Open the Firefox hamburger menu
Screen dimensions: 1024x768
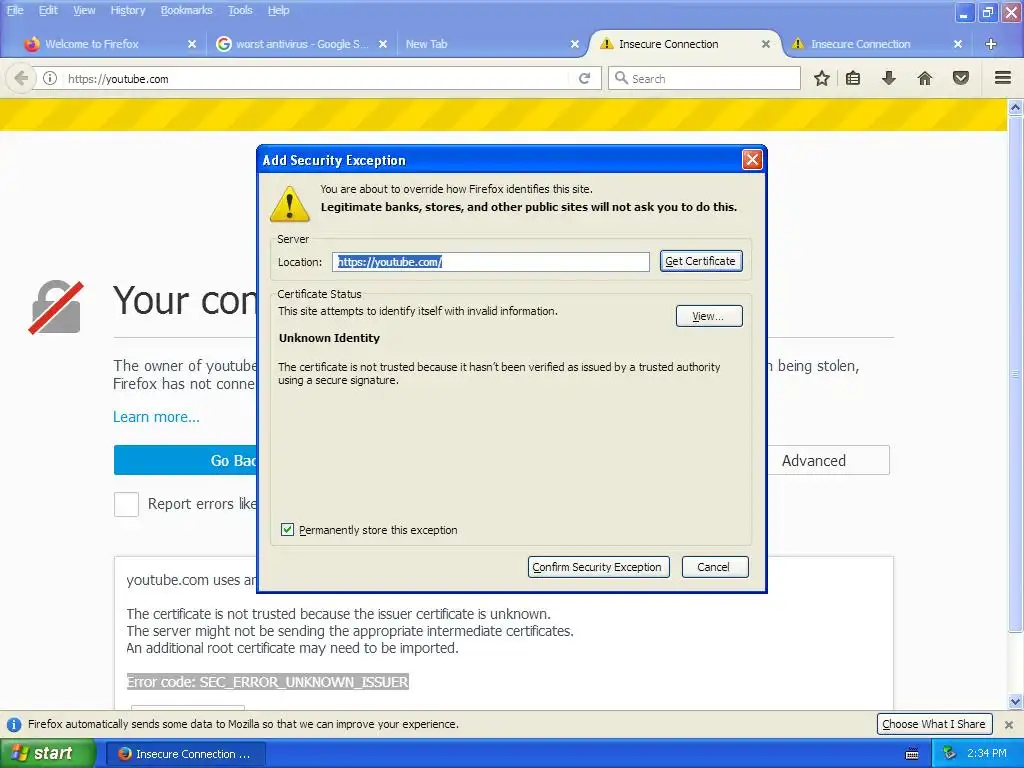[1003, 78]
